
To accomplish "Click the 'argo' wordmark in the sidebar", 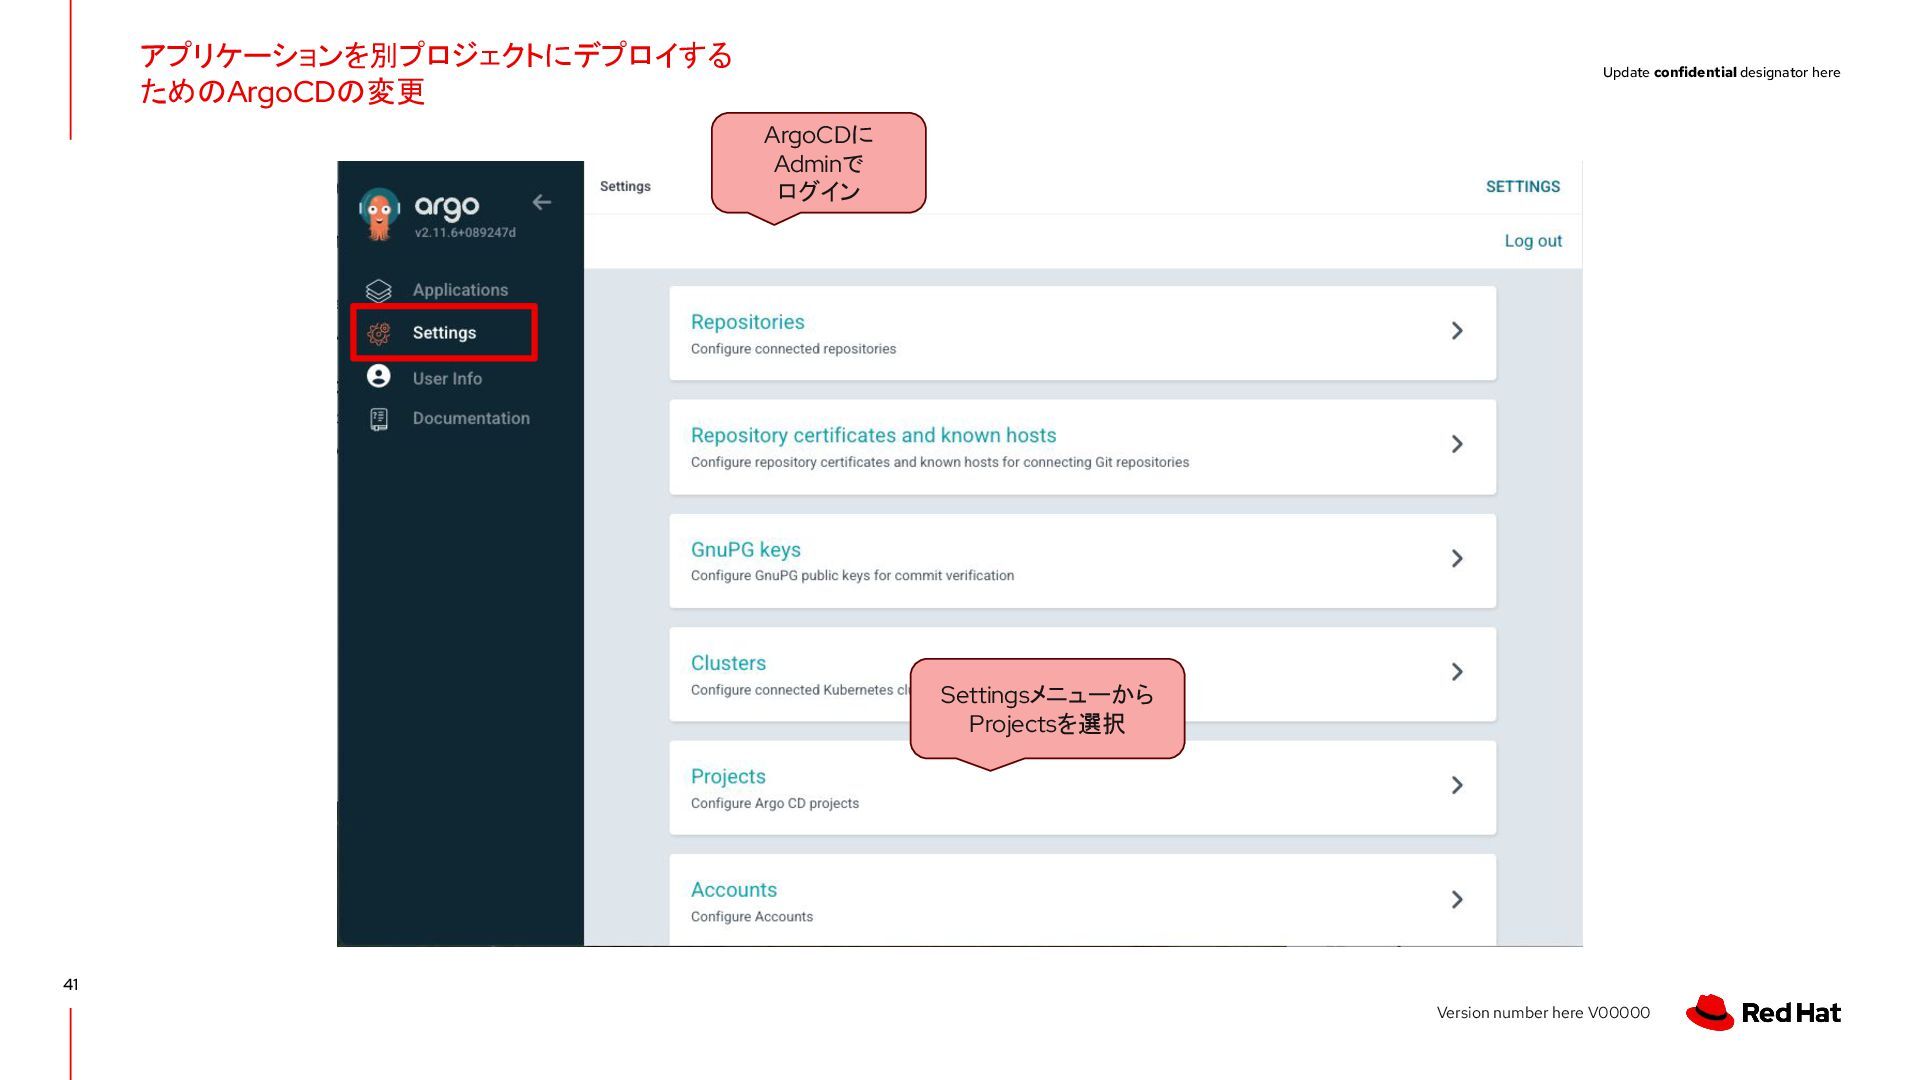I will pos(447,206).
